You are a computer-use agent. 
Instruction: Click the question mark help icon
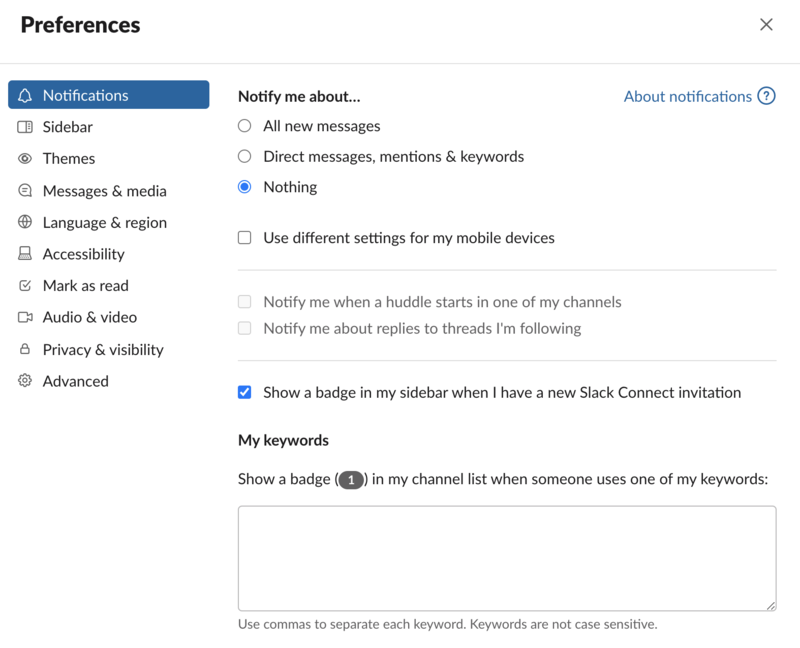[x=766, y=97]
